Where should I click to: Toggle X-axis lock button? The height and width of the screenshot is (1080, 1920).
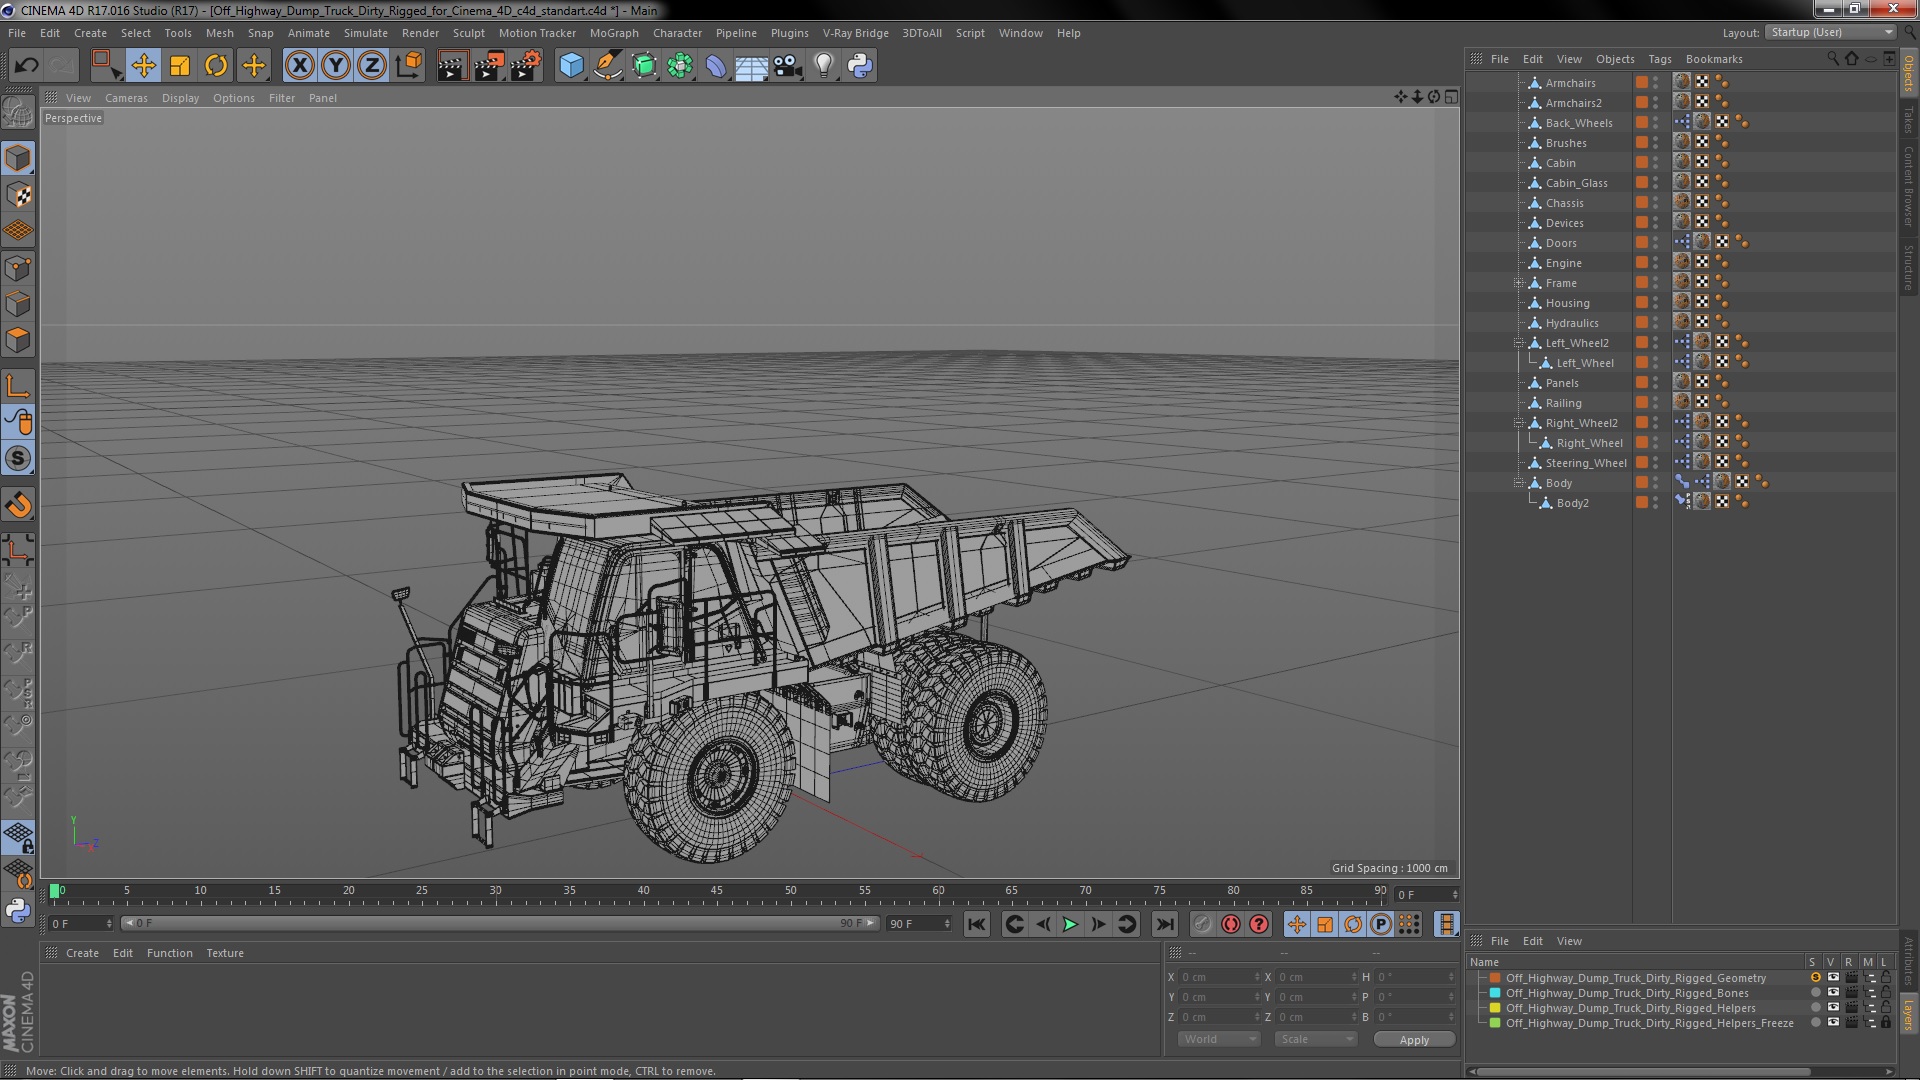coord(299,66)
